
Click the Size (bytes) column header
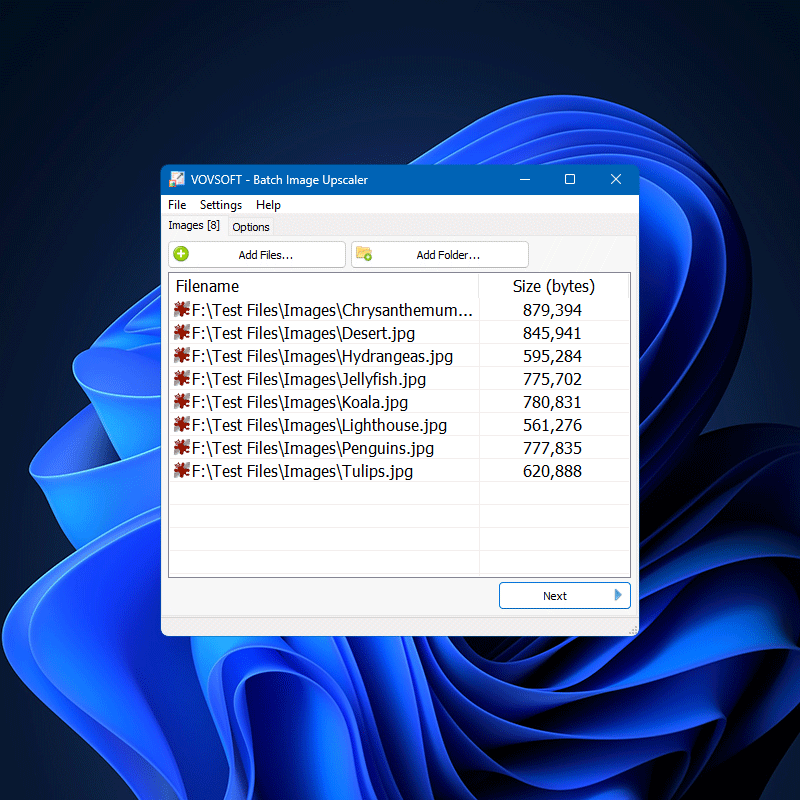click(x=554, y=286)
